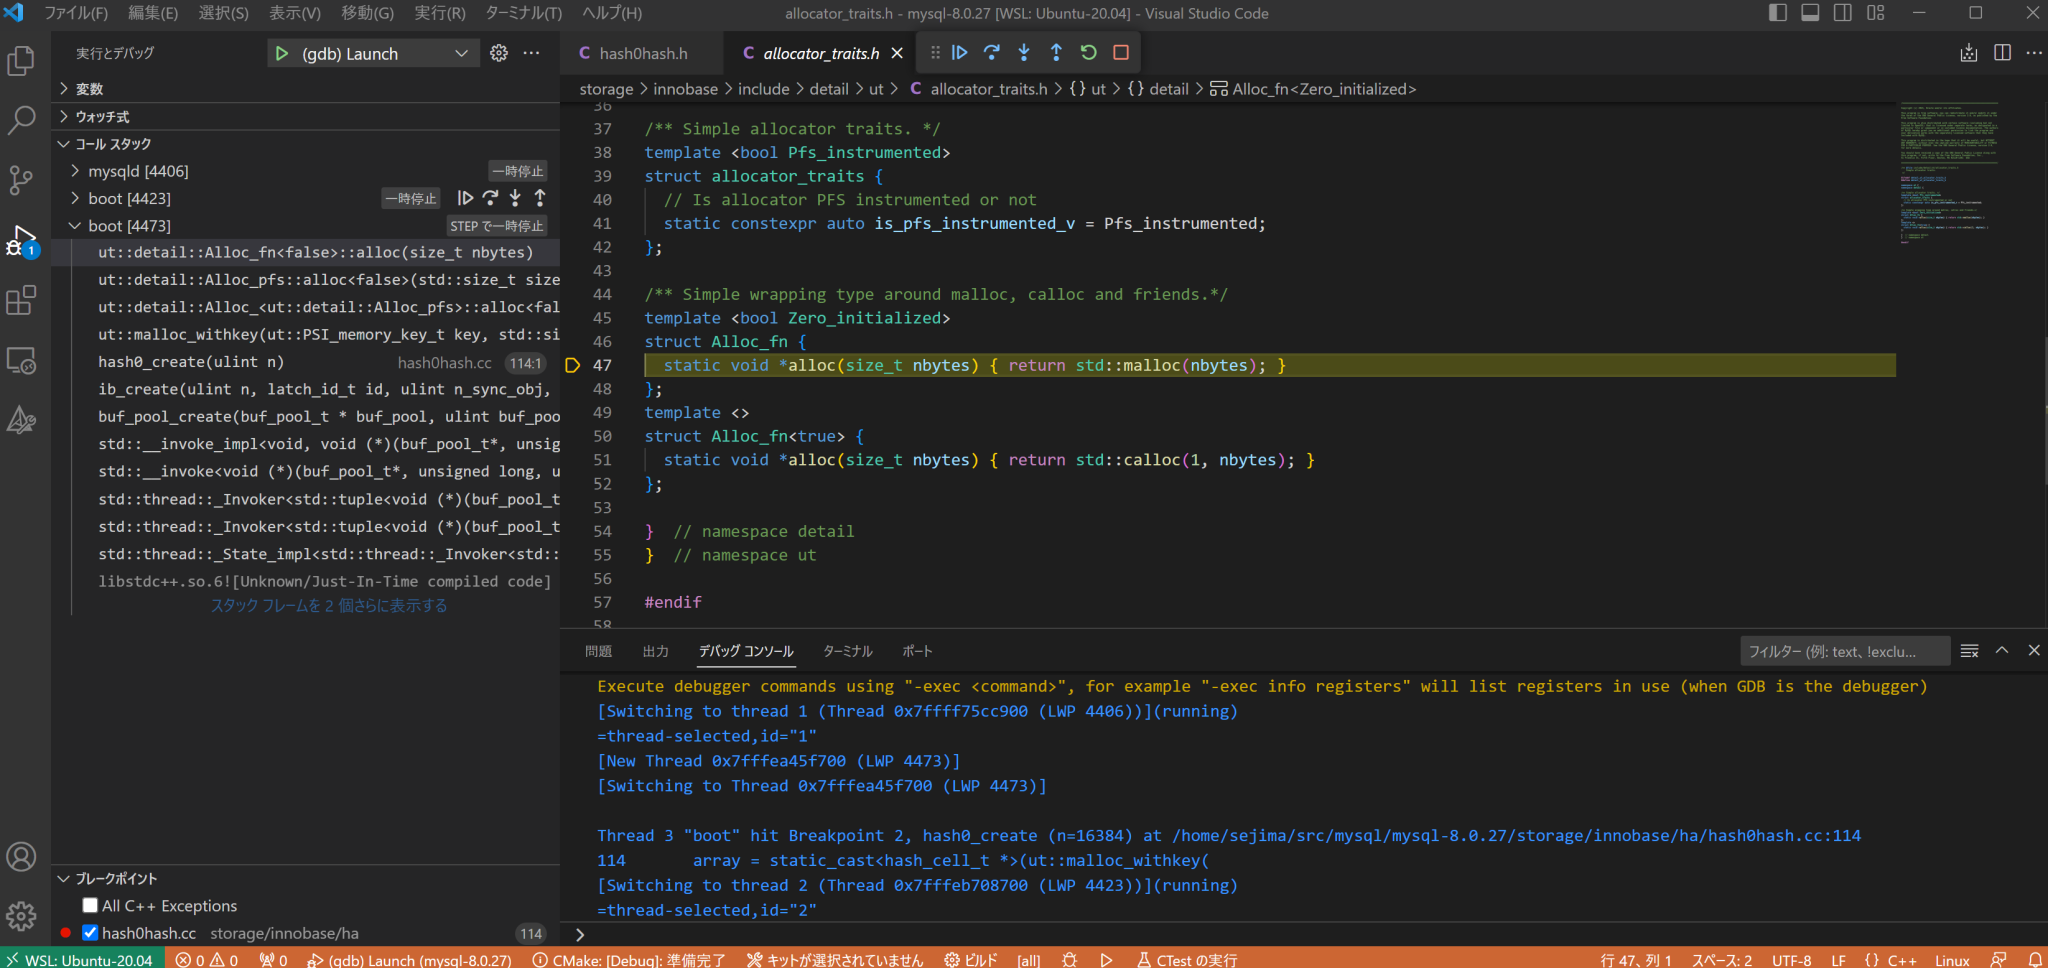This screenshot has height=968, width=2048.
Task: Open the Extensions icon
Action: click(21, 300)
